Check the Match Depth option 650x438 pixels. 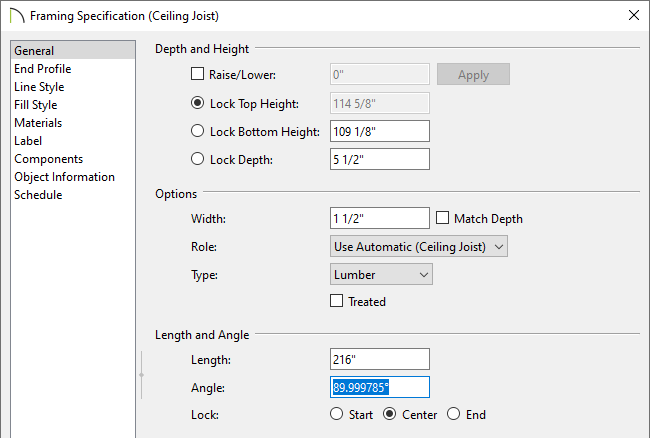[442, 218]
